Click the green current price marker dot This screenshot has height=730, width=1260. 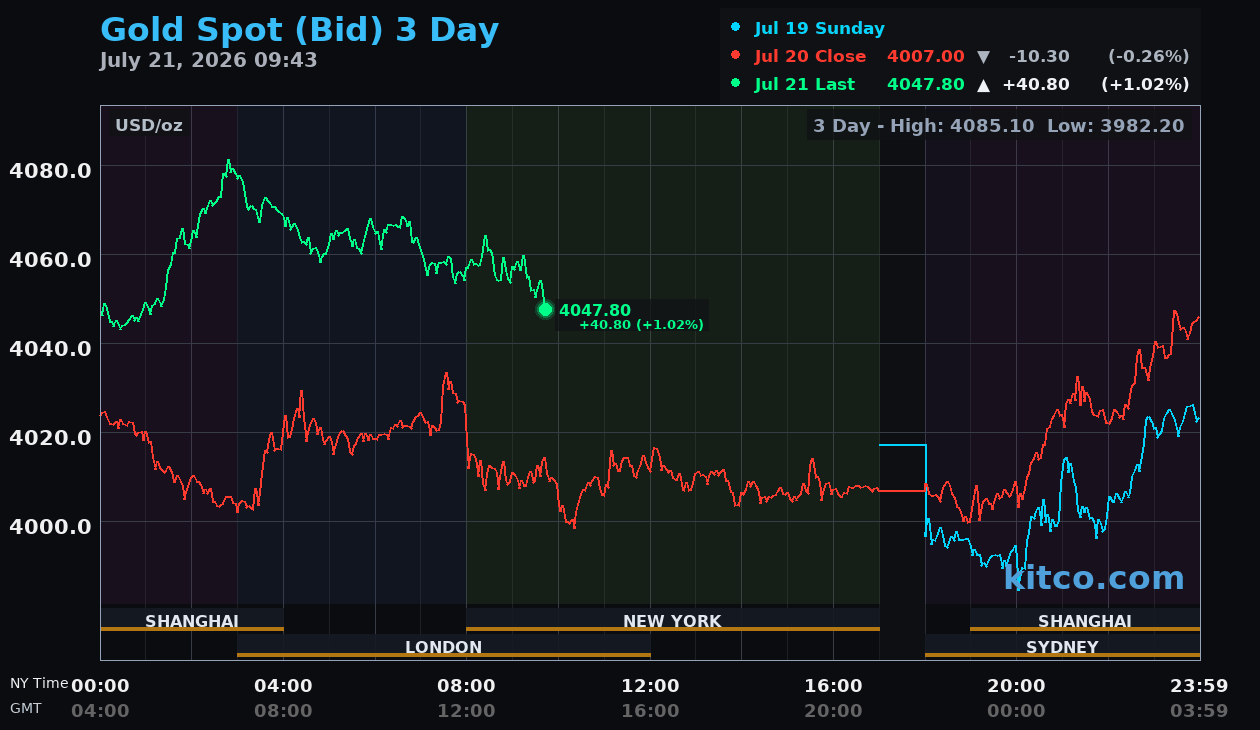tap(545, 309)
